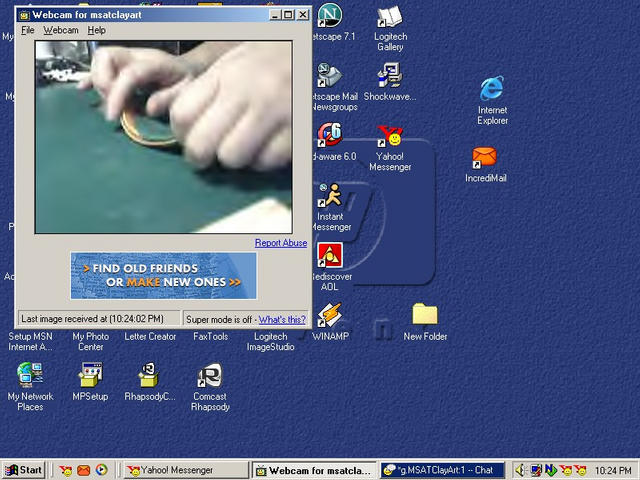
Task: Launch IncrediMail envelope from Quick Launch
Action: 84,471
